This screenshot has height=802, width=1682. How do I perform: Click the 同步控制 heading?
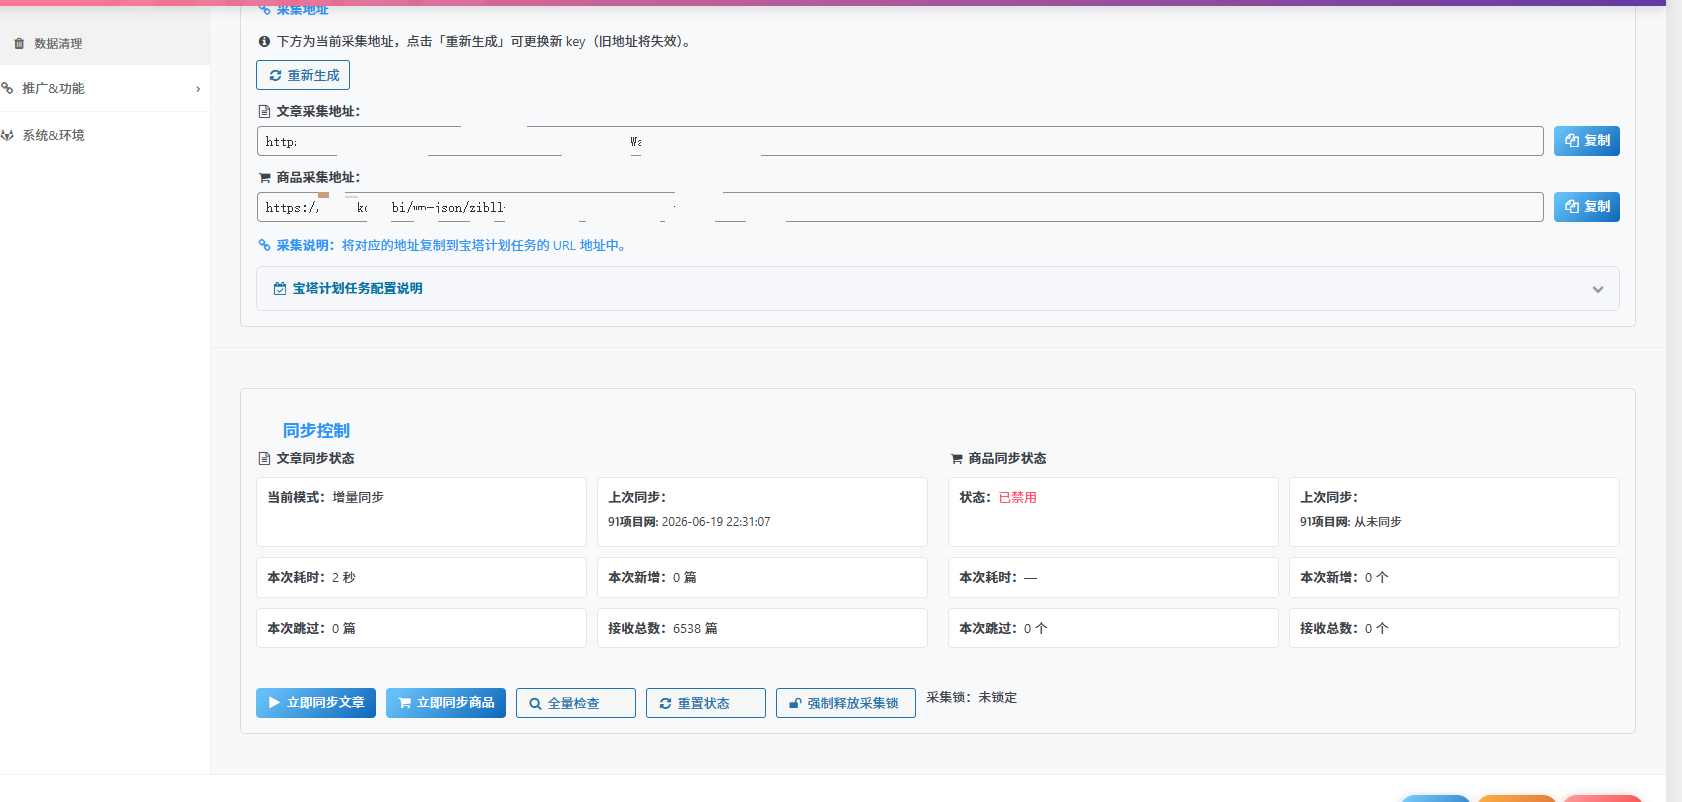coord(316,430)
